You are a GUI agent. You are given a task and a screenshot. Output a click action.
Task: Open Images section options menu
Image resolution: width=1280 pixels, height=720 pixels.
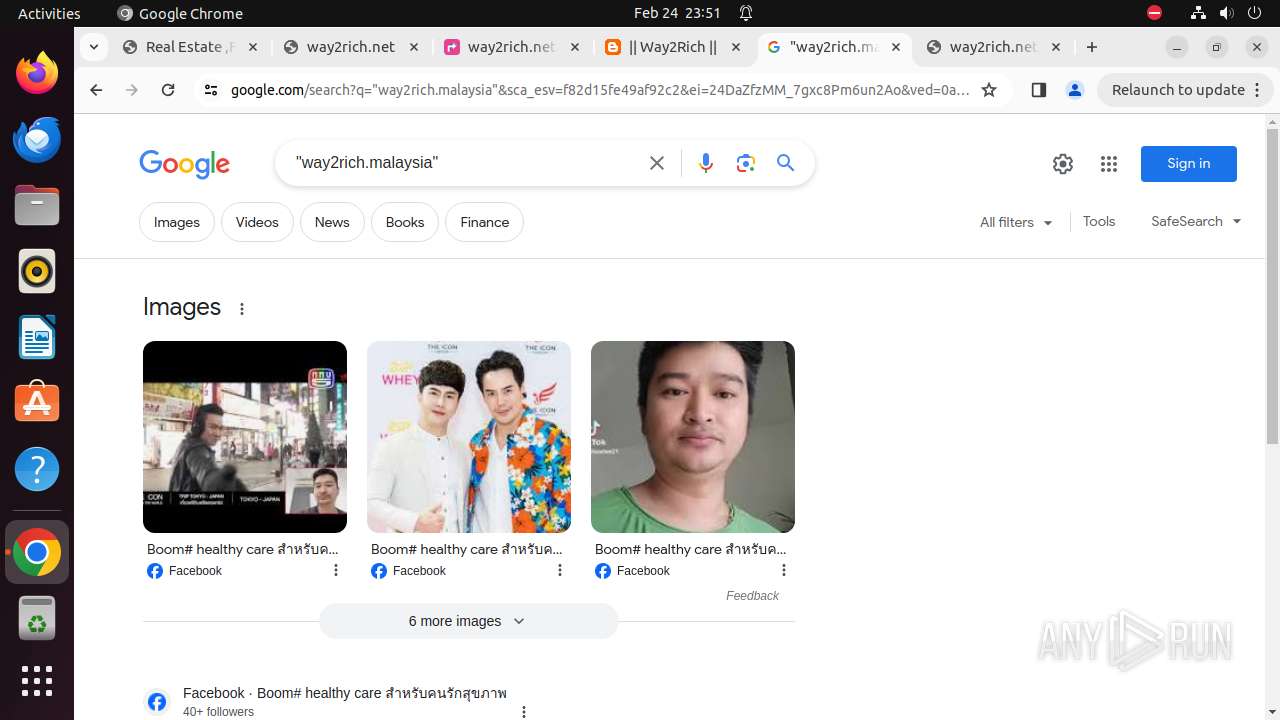[x=242, y=309]
